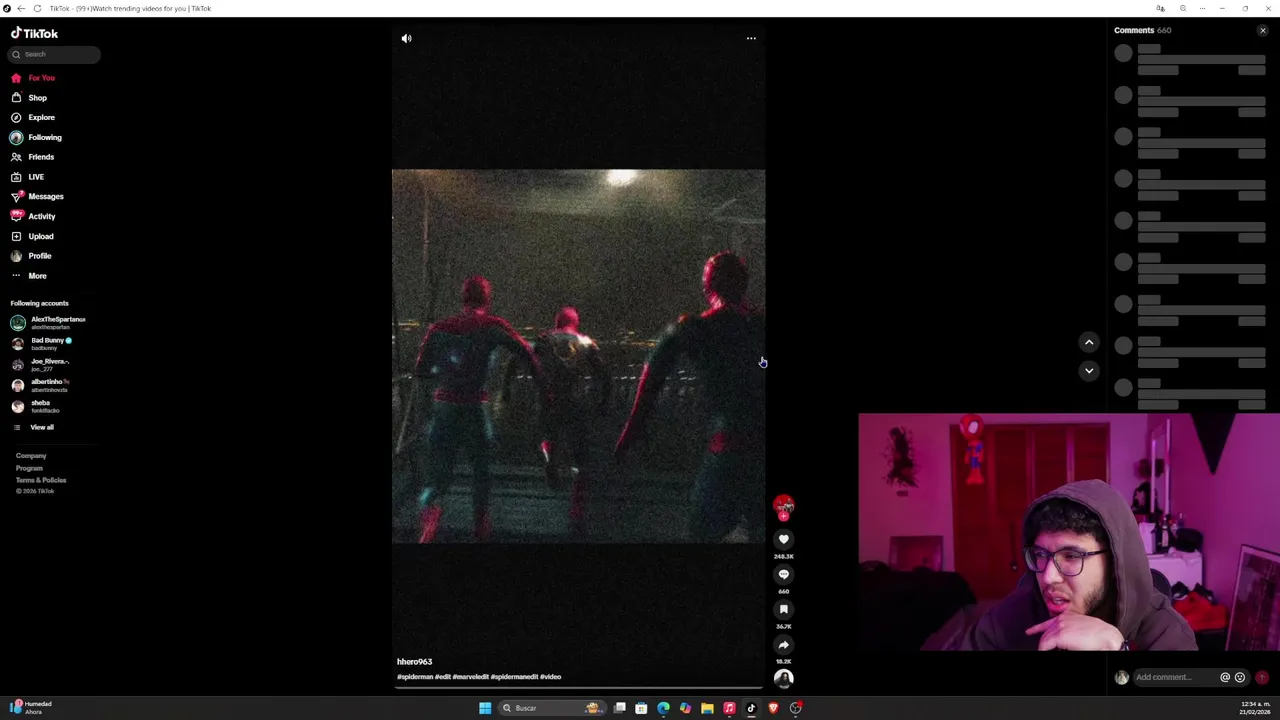Reload the page with refresh icon
Screen dimensions: 1280x720
click(x=37, y=8)
